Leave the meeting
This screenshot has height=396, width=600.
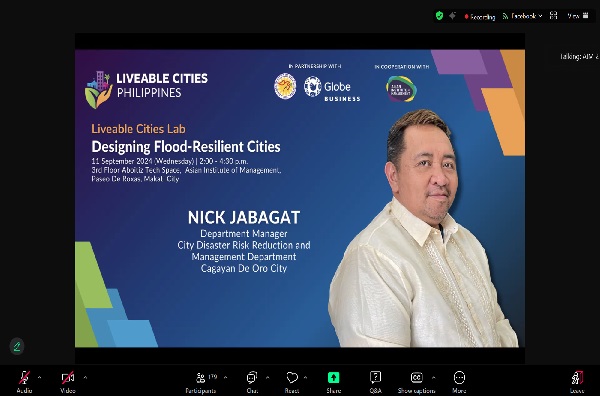pyautogui.click(x=577, y=382)
